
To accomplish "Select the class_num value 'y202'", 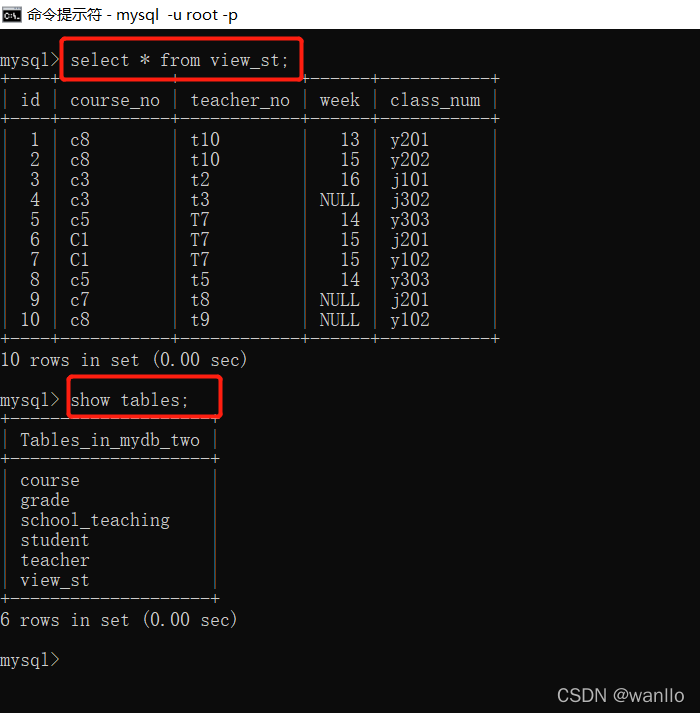I will [409, 160].
